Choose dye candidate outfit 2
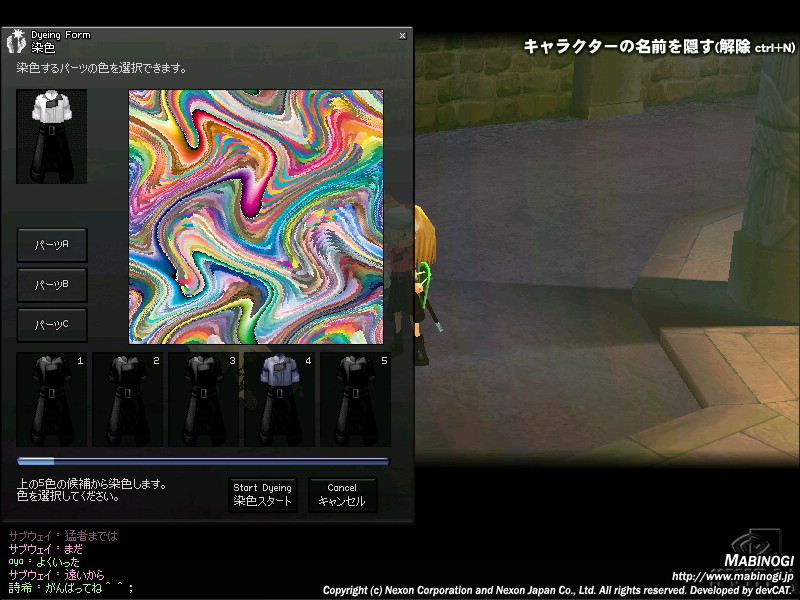 pos(127,399)
